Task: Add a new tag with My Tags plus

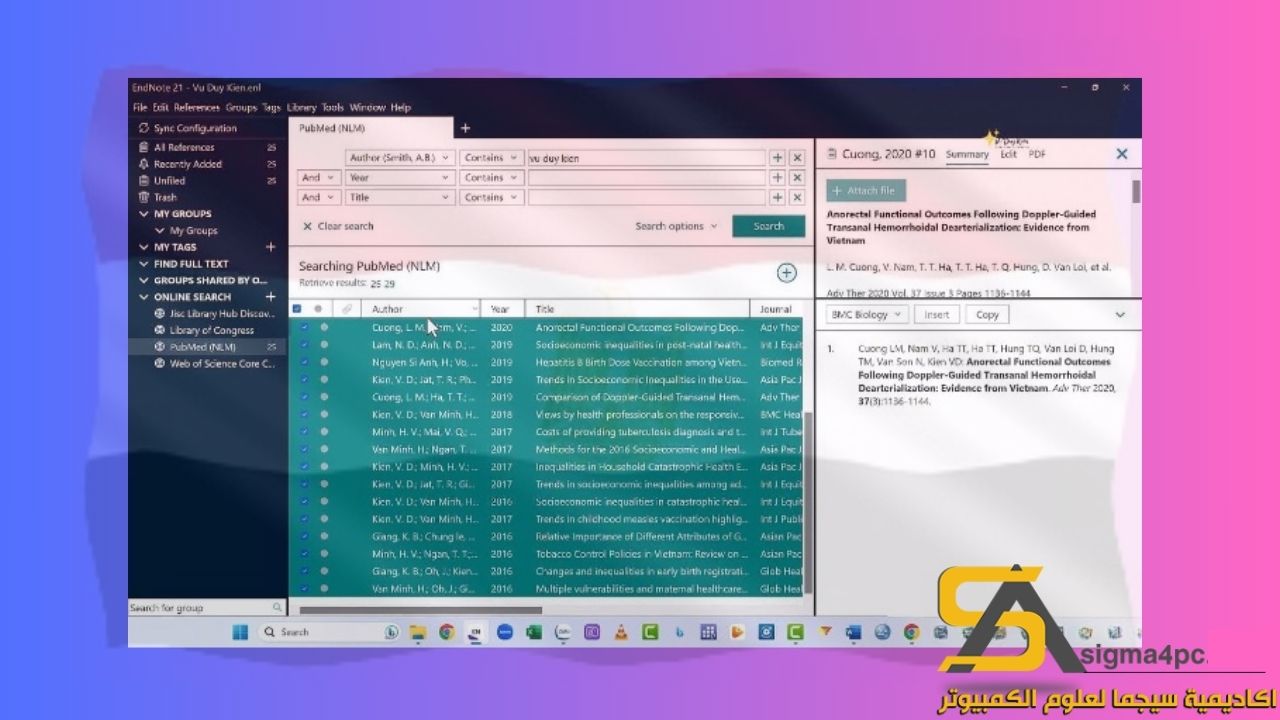Action: (270, 247)
